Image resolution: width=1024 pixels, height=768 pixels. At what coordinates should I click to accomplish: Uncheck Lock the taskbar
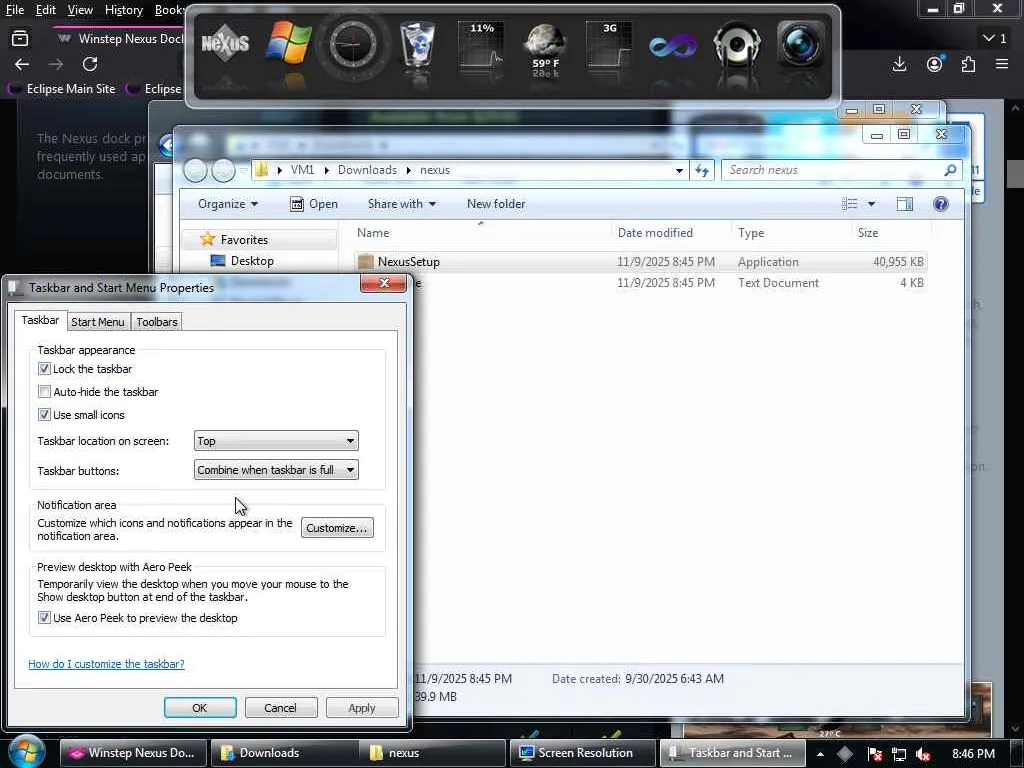pos(44,369)
